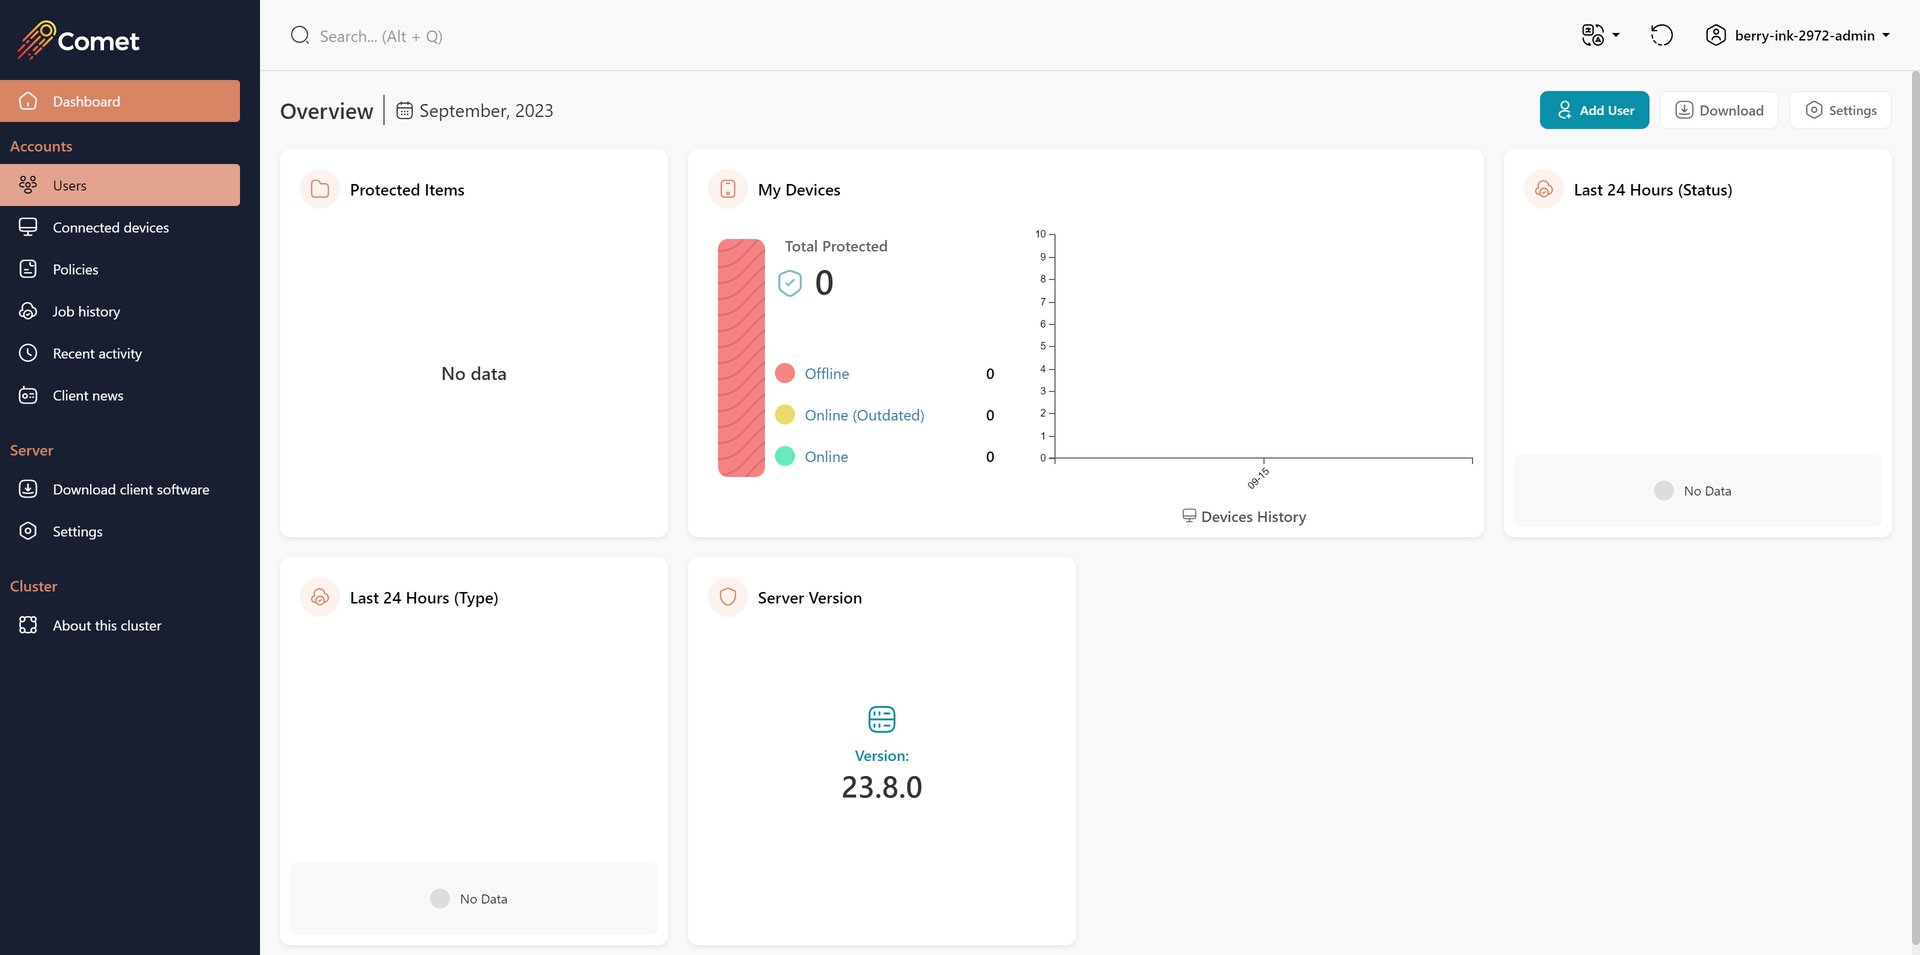Click the calendar icon next to September, 2023
This screenshot has height=955, width=1920.
point(404,111)
